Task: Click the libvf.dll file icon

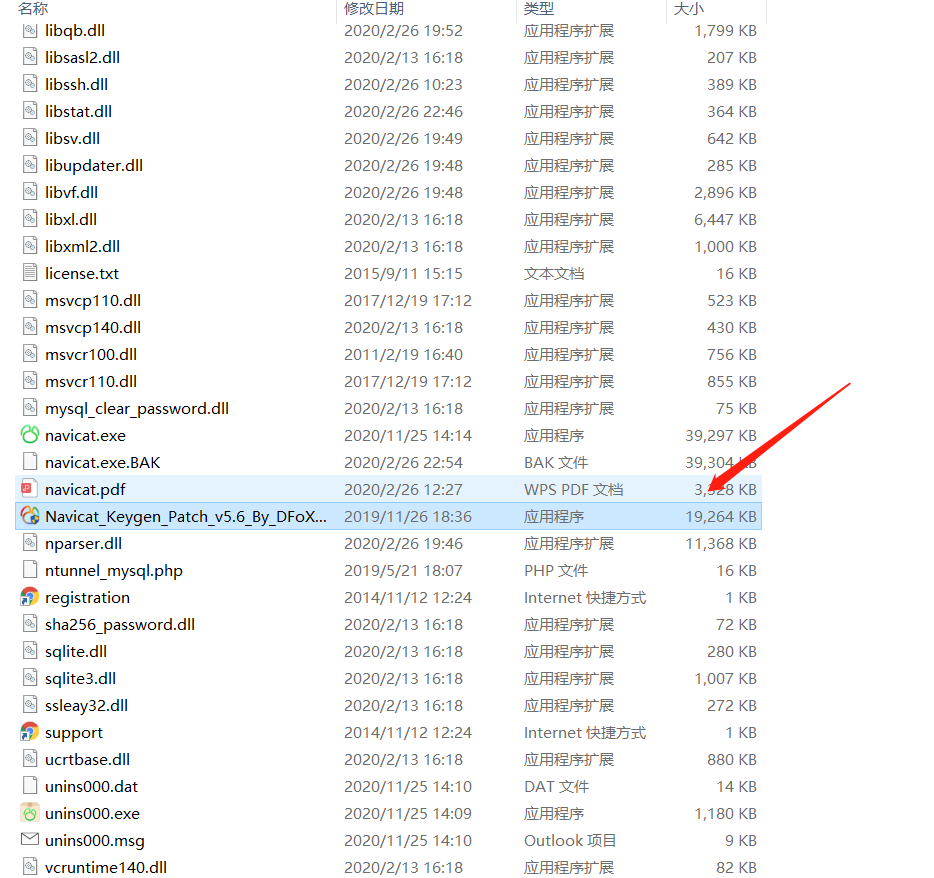Action: pyautogui.click(x=30, y=192)
